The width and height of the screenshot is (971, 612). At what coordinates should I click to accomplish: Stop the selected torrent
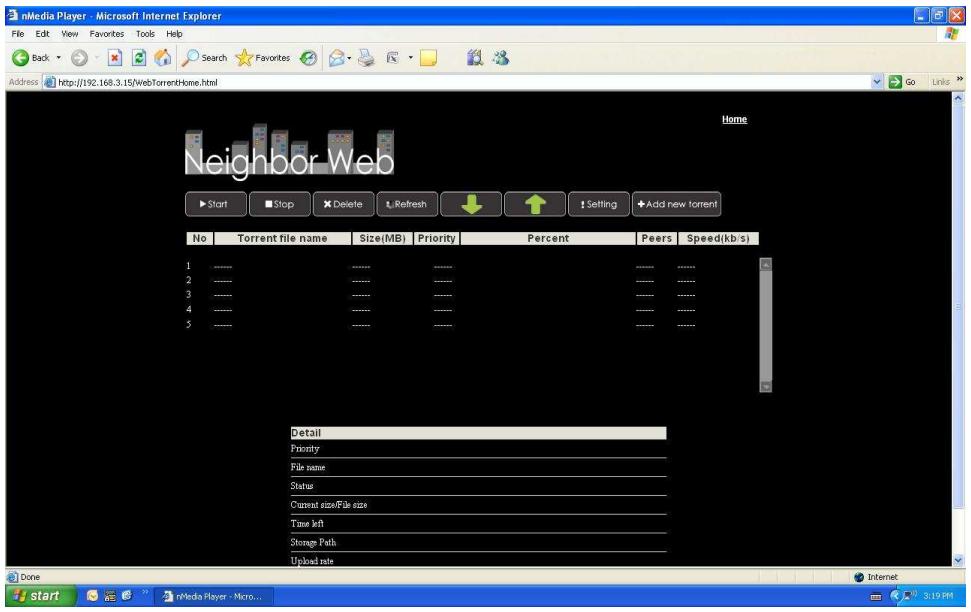(278, 203)
